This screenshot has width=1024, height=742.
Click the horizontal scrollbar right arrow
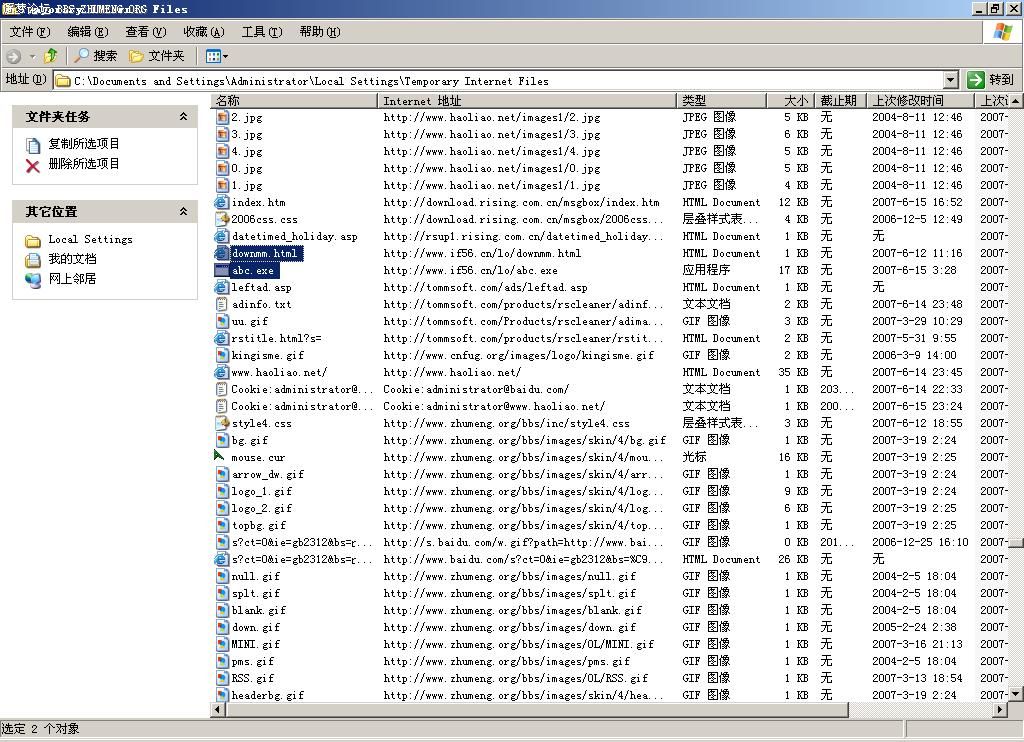click(1001, 709)
